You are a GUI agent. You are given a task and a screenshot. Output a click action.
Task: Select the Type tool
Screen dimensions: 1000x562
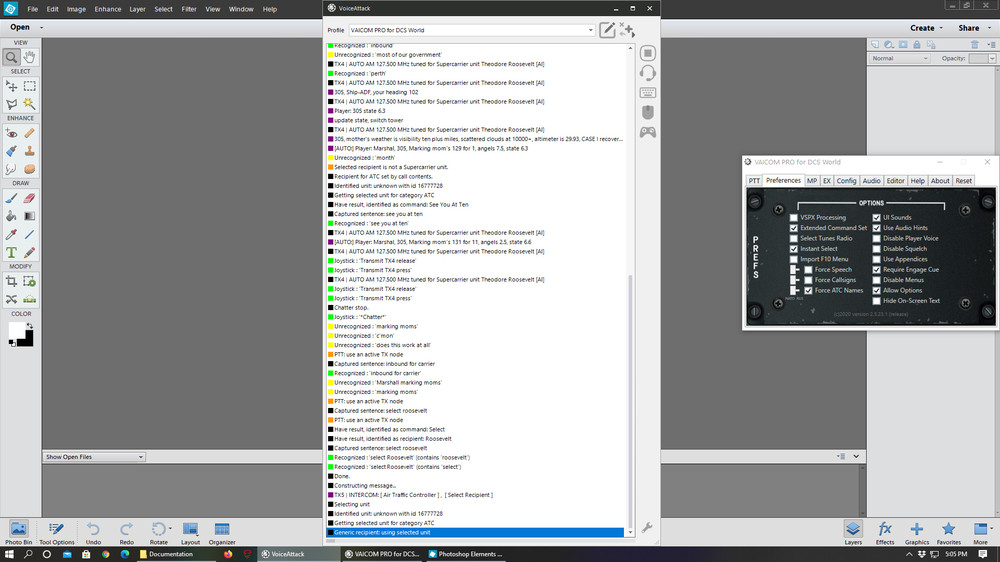click(11, 253)
